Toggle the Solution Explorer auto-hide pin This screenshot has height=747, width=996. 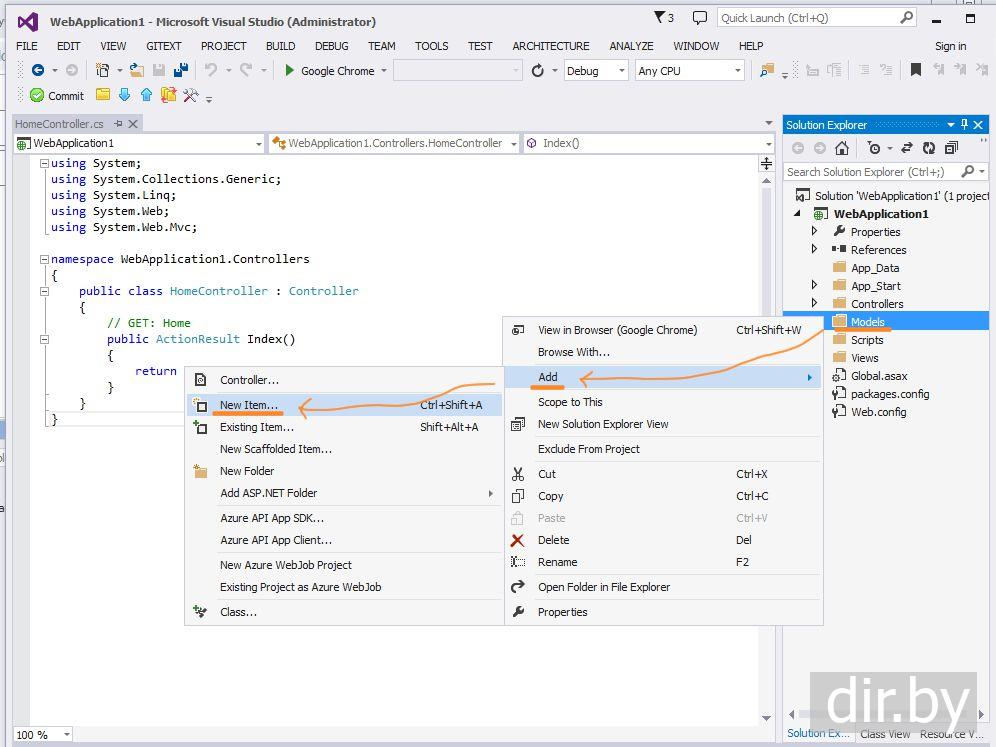click(964, 125)
